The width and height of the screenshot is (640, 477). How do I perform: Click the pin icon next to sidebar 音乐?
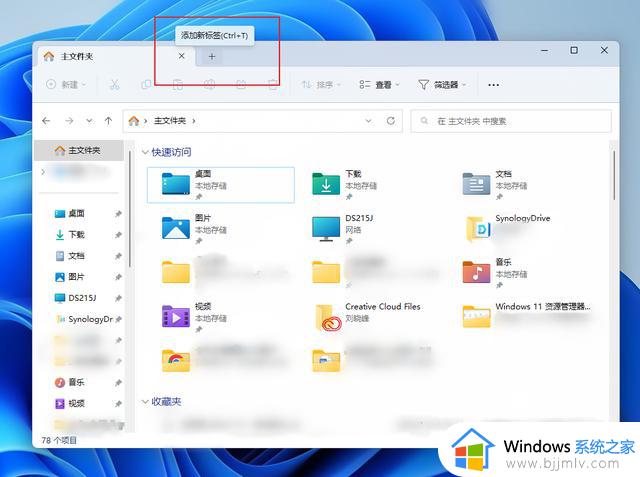click(x=118, y=383)
